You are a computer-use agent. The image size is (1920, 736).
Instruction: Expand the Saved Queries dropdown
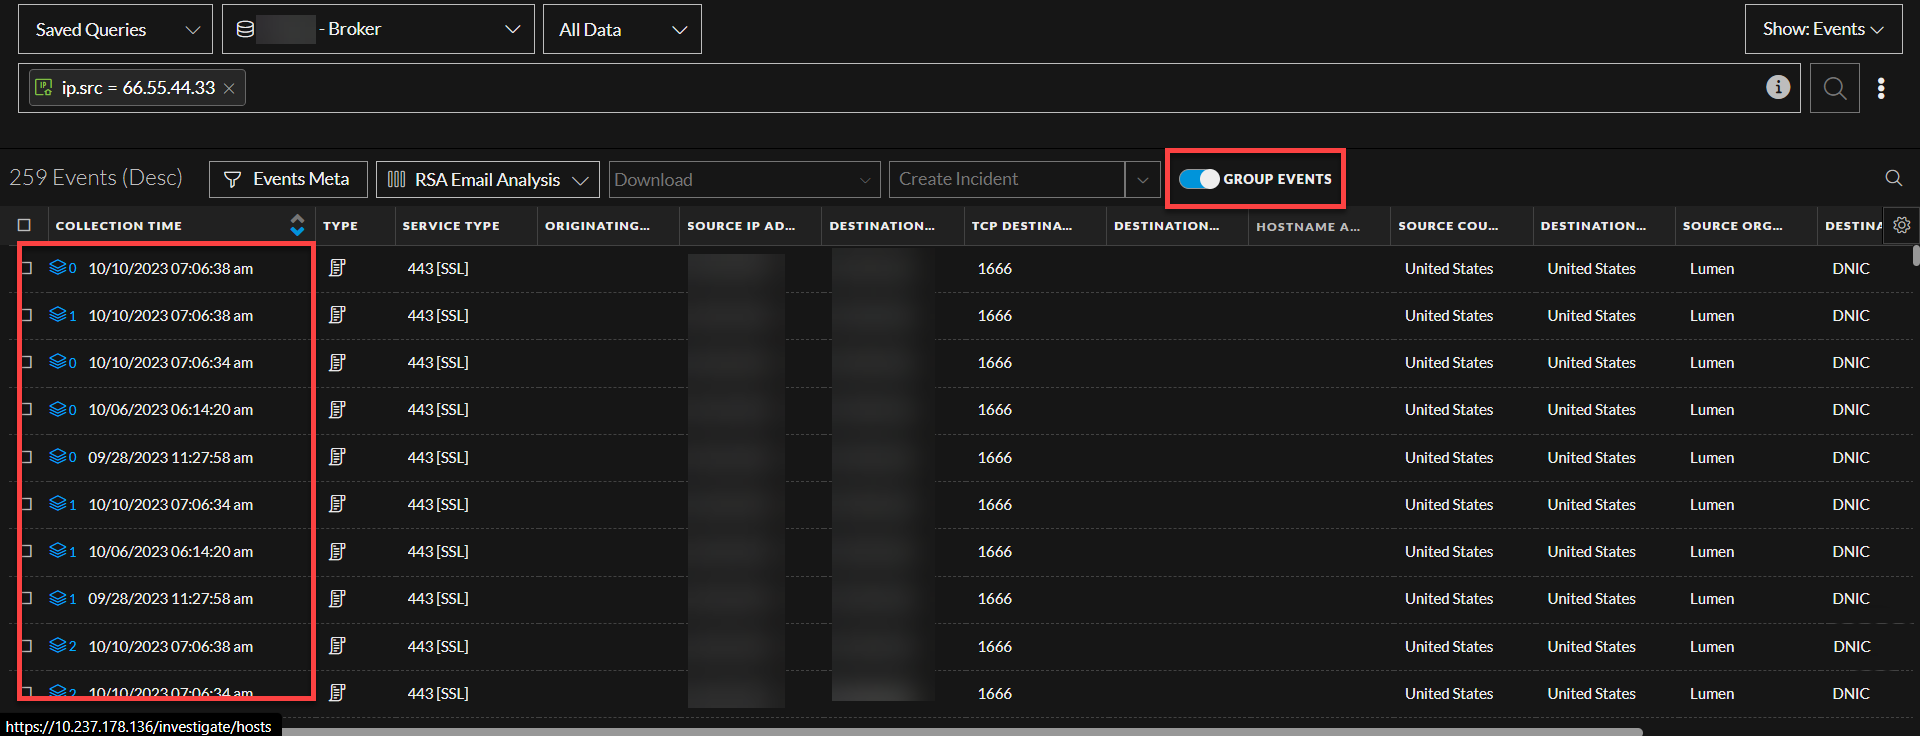(x=115, y=29)
